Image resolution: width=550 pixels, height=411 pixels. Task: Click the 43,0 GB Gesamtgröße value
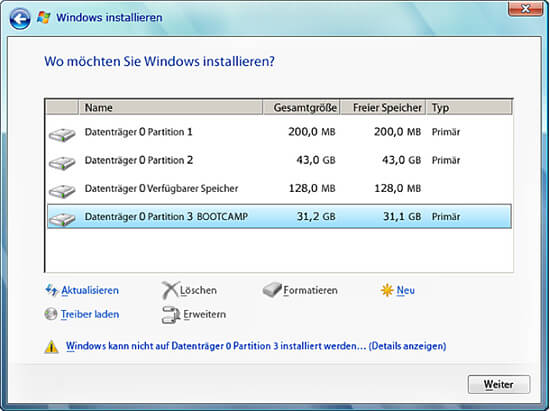tap(316, 160)
